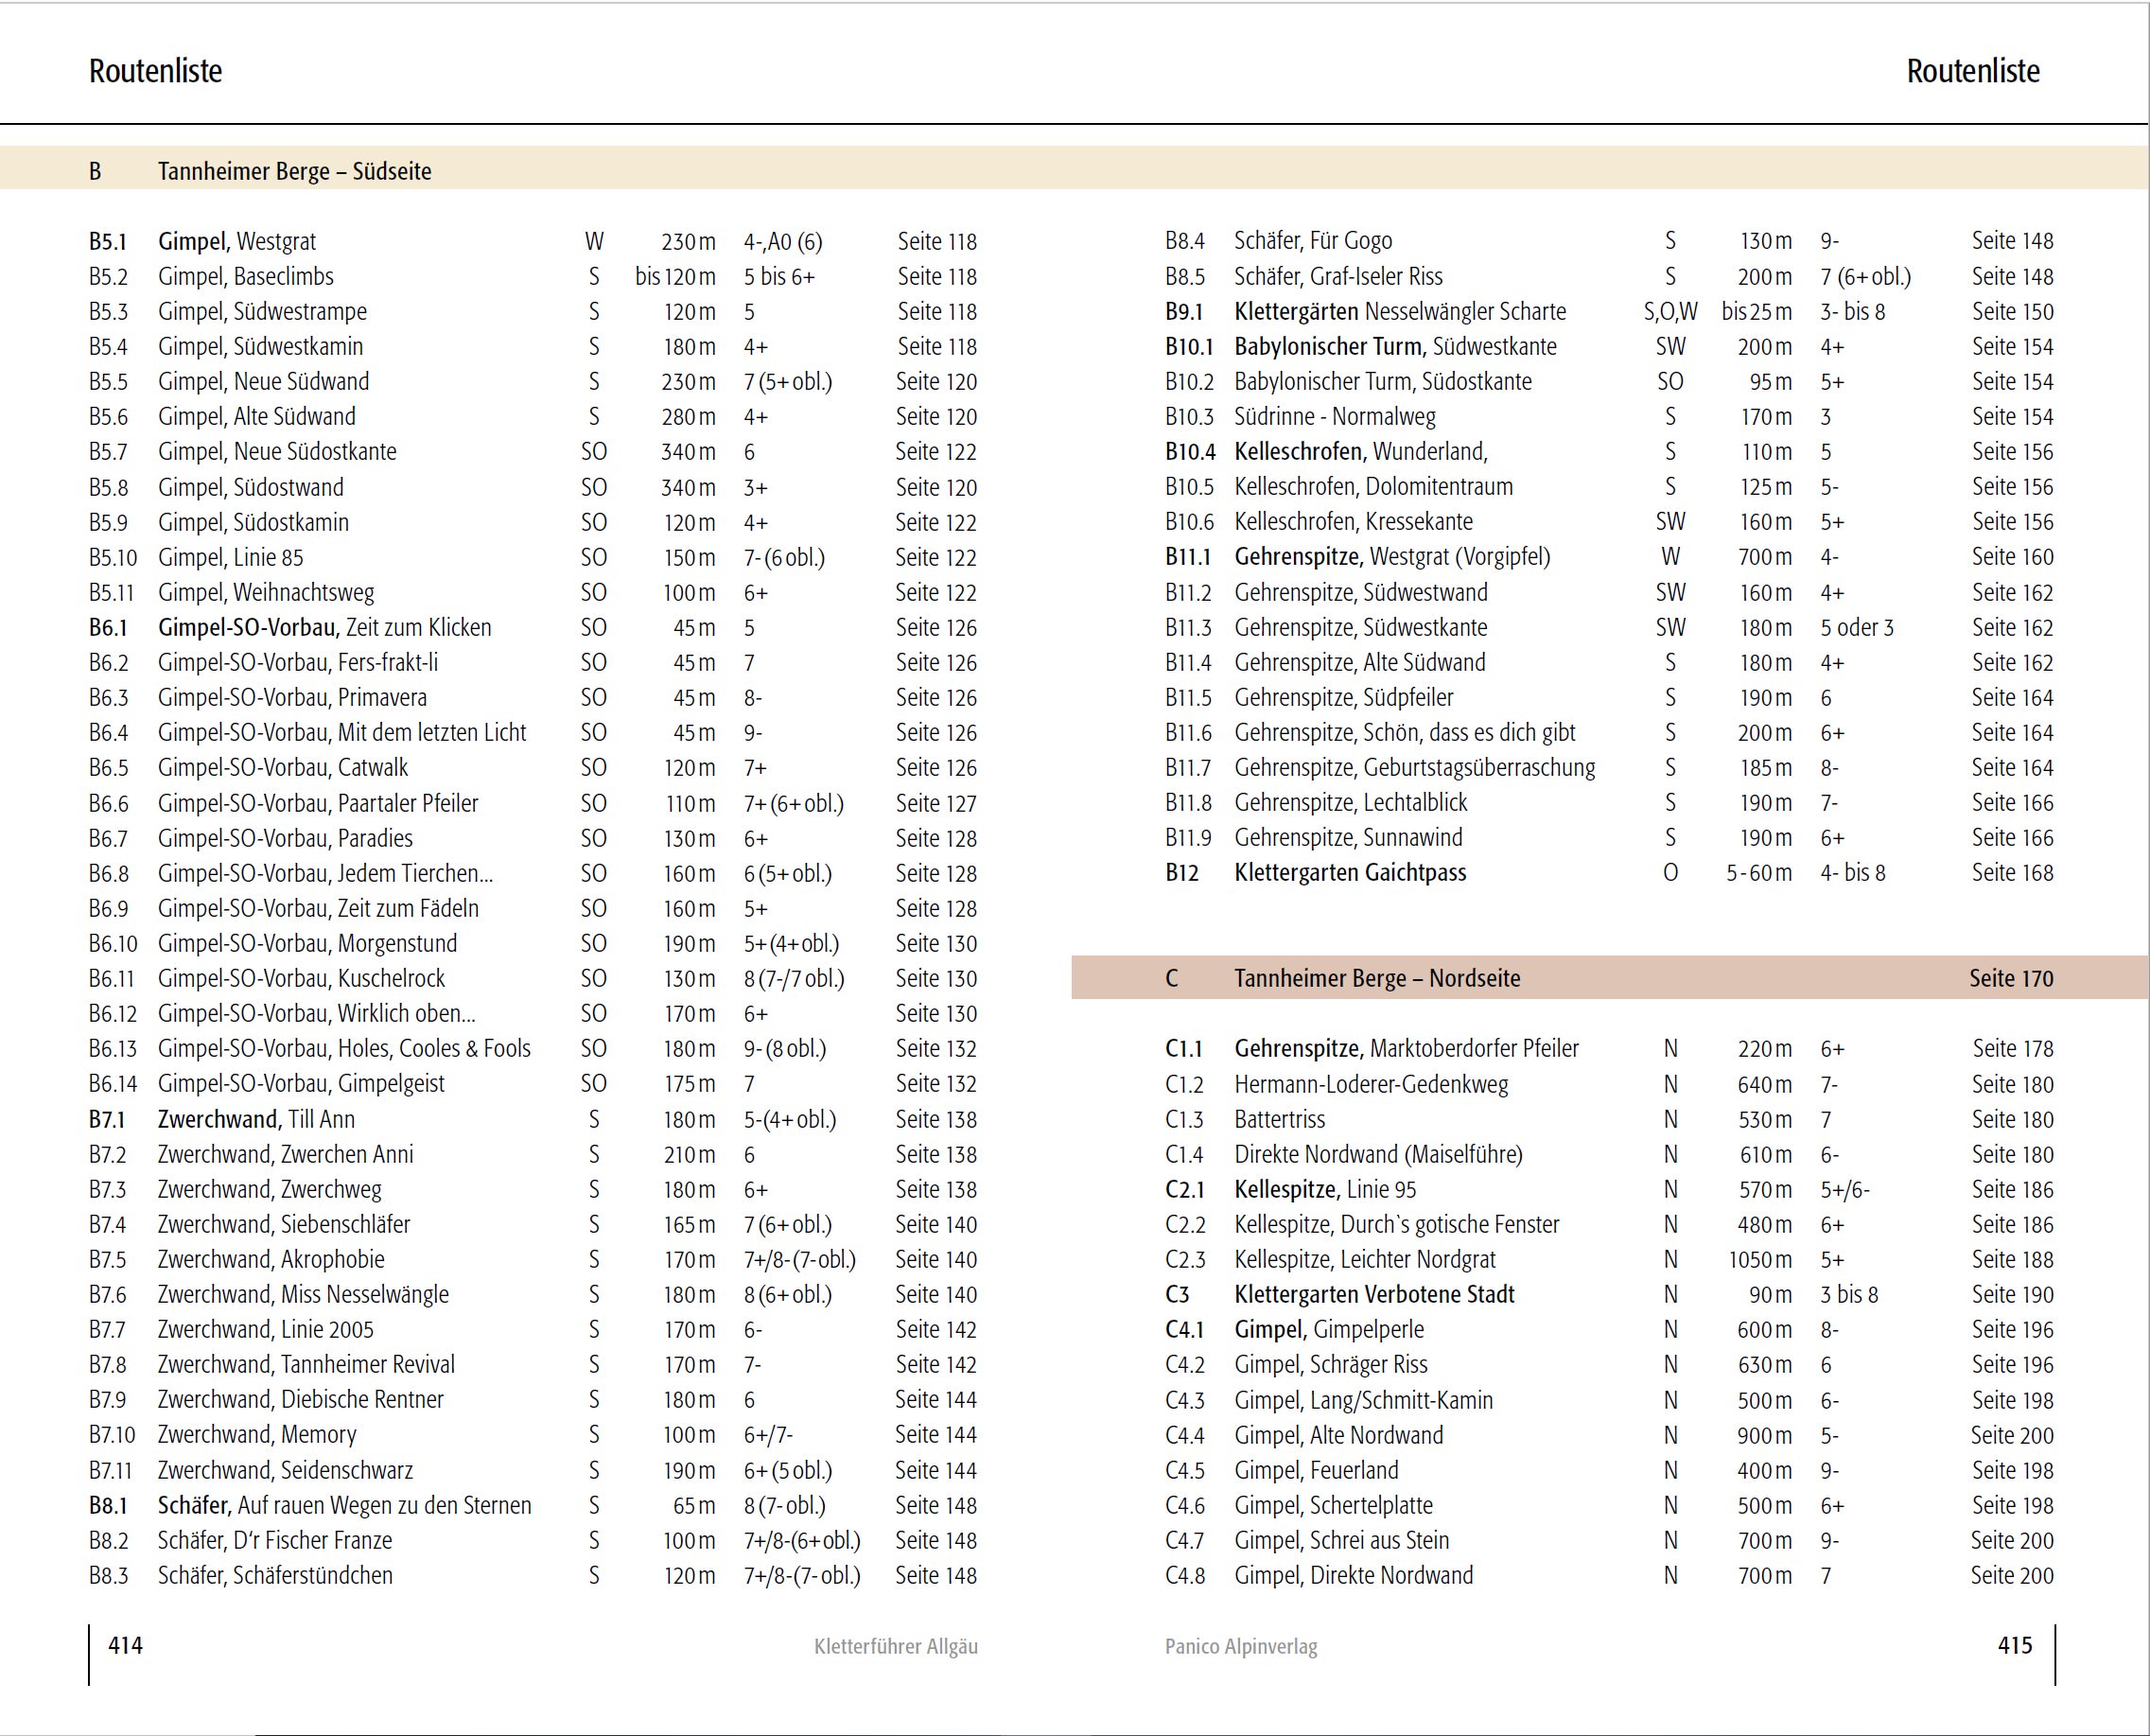Image resolution: width=2150 pixels, height=1736 pixels.
Task: Select 'Direkte Nordwand (Maiselführe)' route
Action: point(1378,1154)
